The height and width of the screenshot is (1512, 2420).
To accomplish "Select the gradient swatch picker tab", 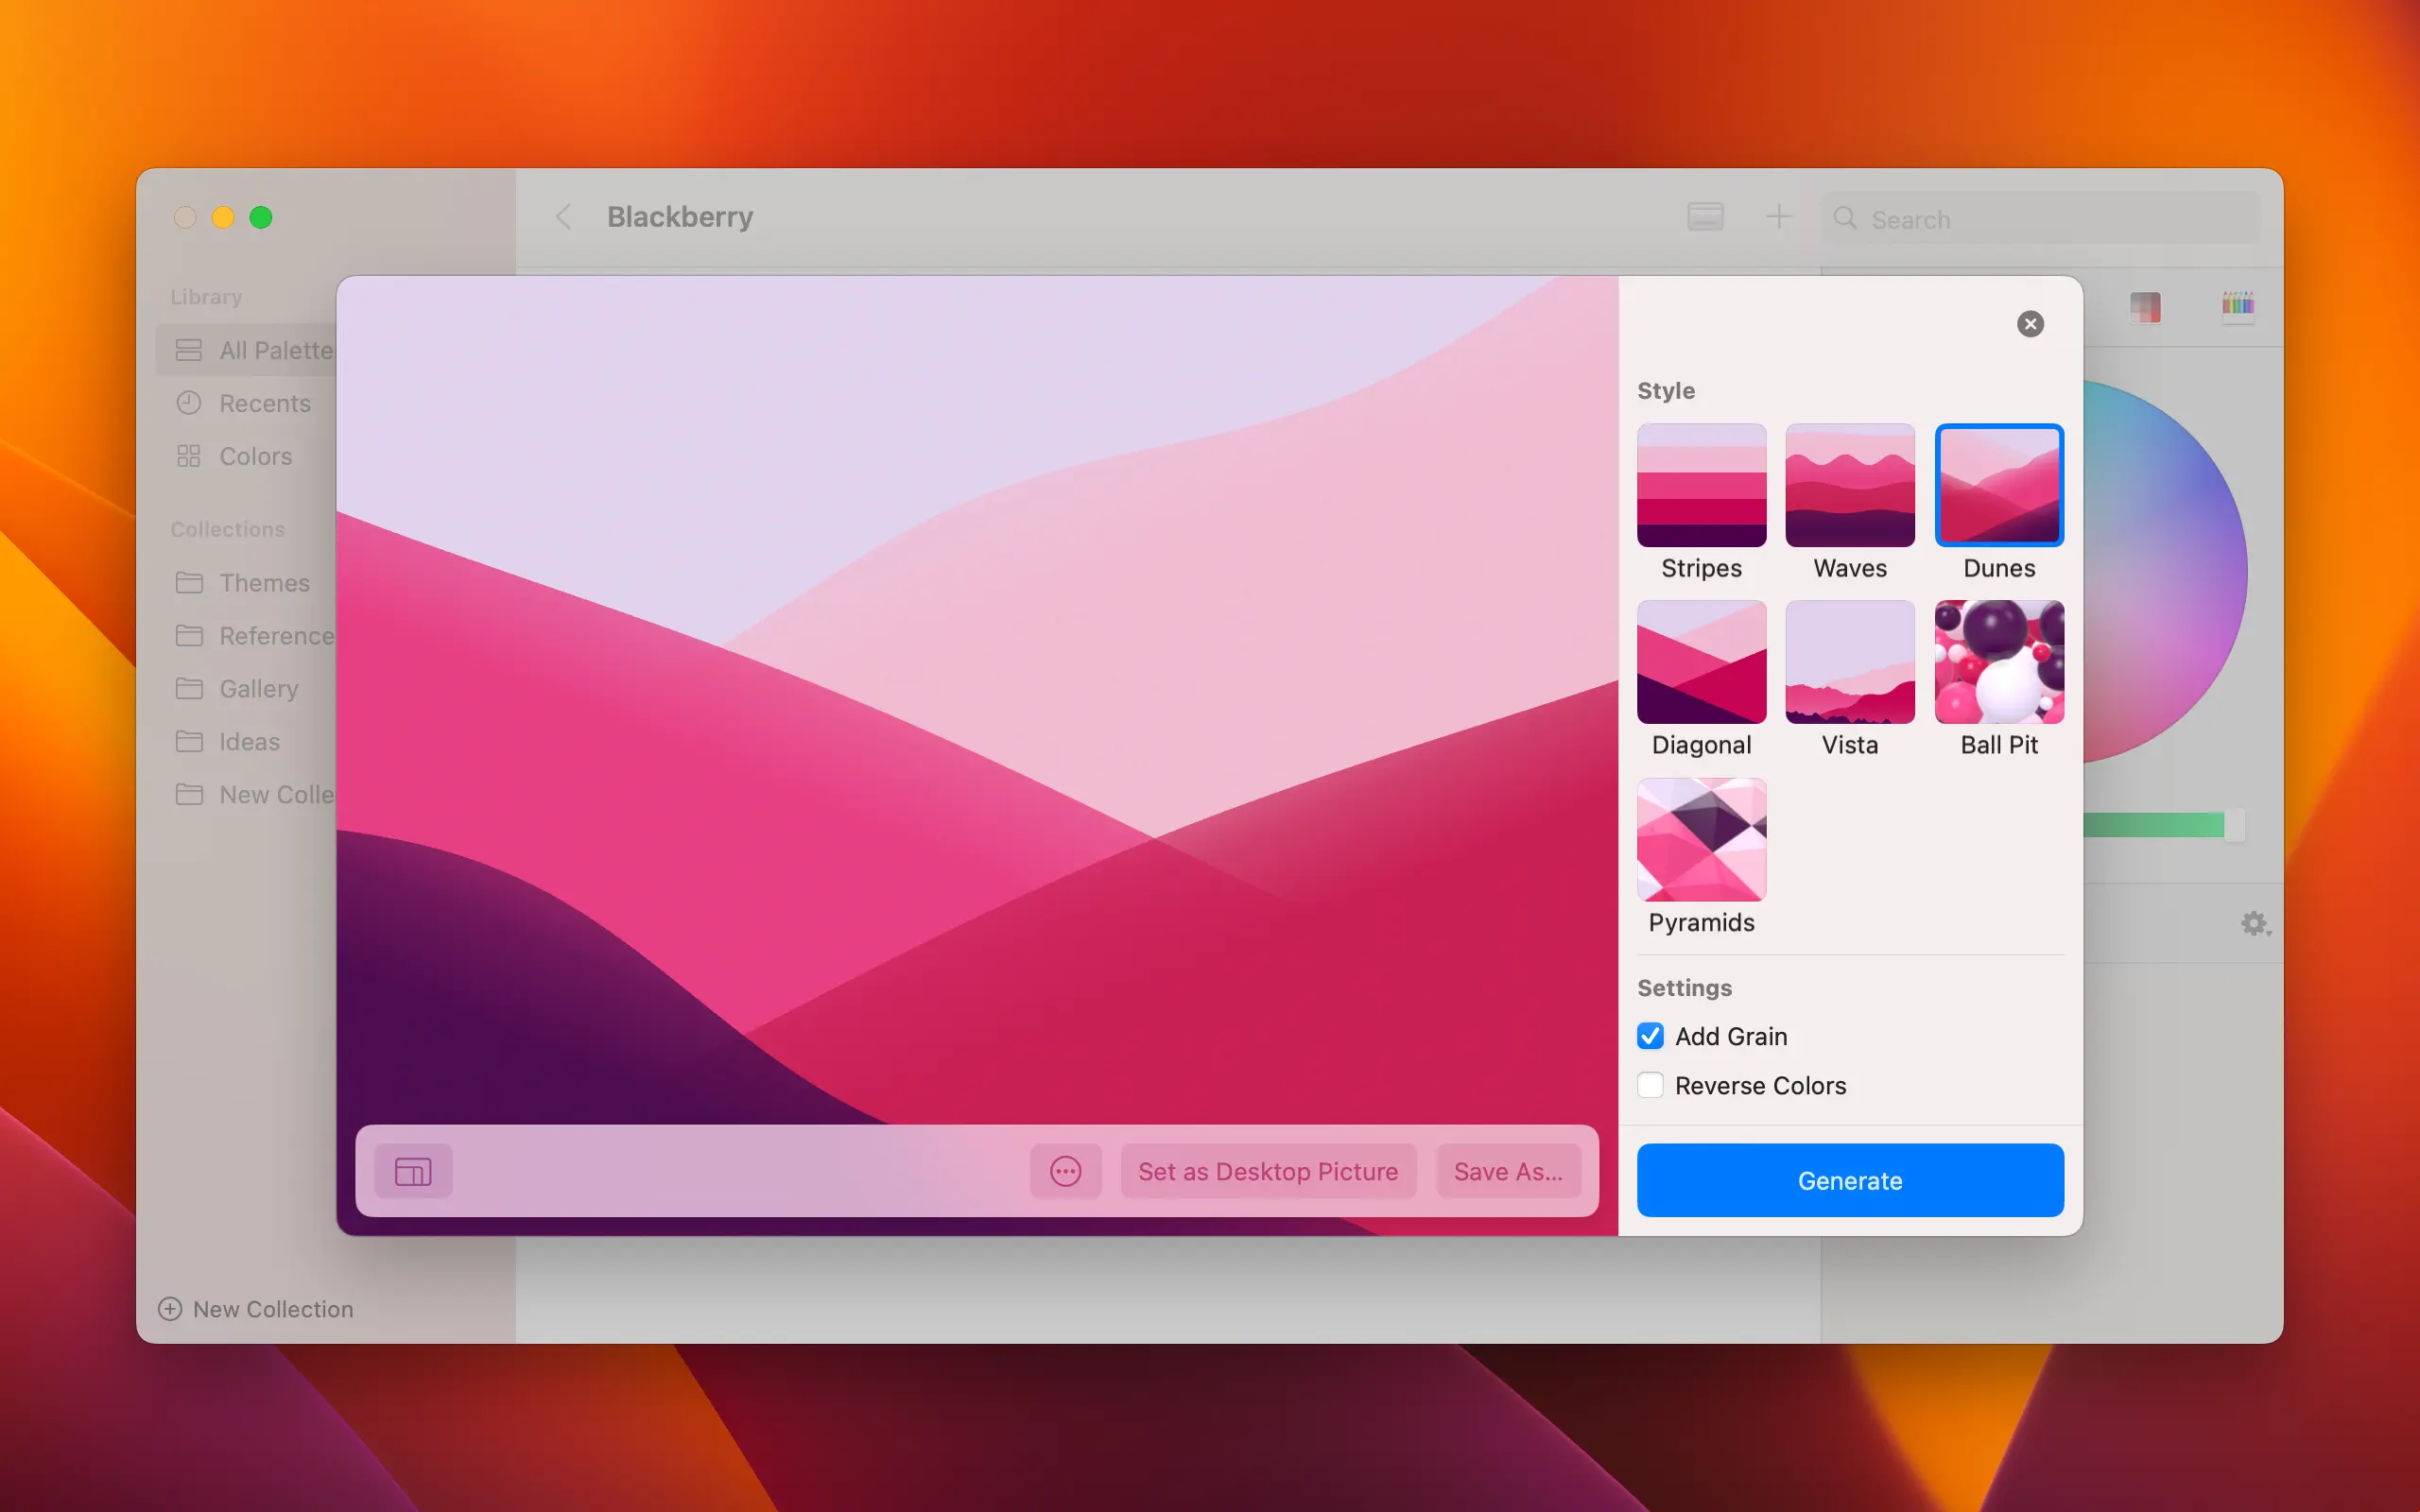I will click(x=2145, y=306).
